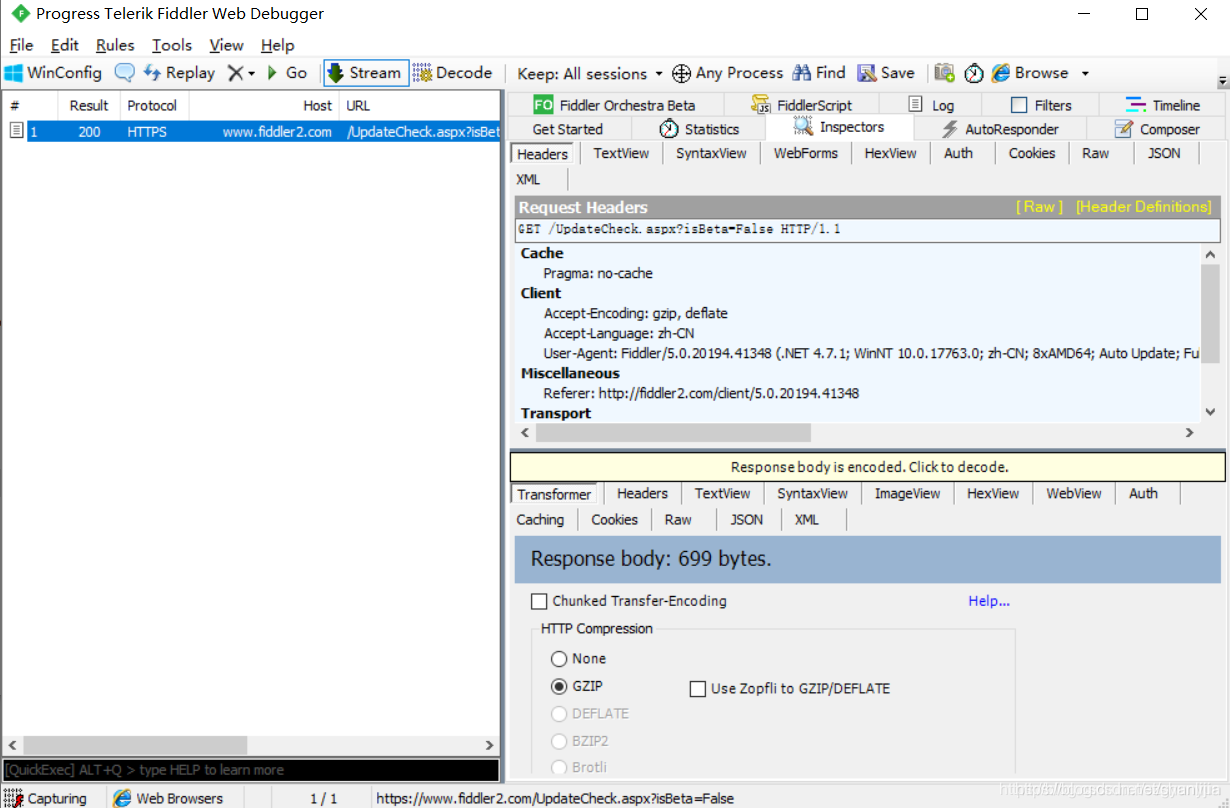Enable Chunked Transfer-Encoding checkbox
The width and height of the screenshot is (1230, 808).
click(x=539, y=602)
